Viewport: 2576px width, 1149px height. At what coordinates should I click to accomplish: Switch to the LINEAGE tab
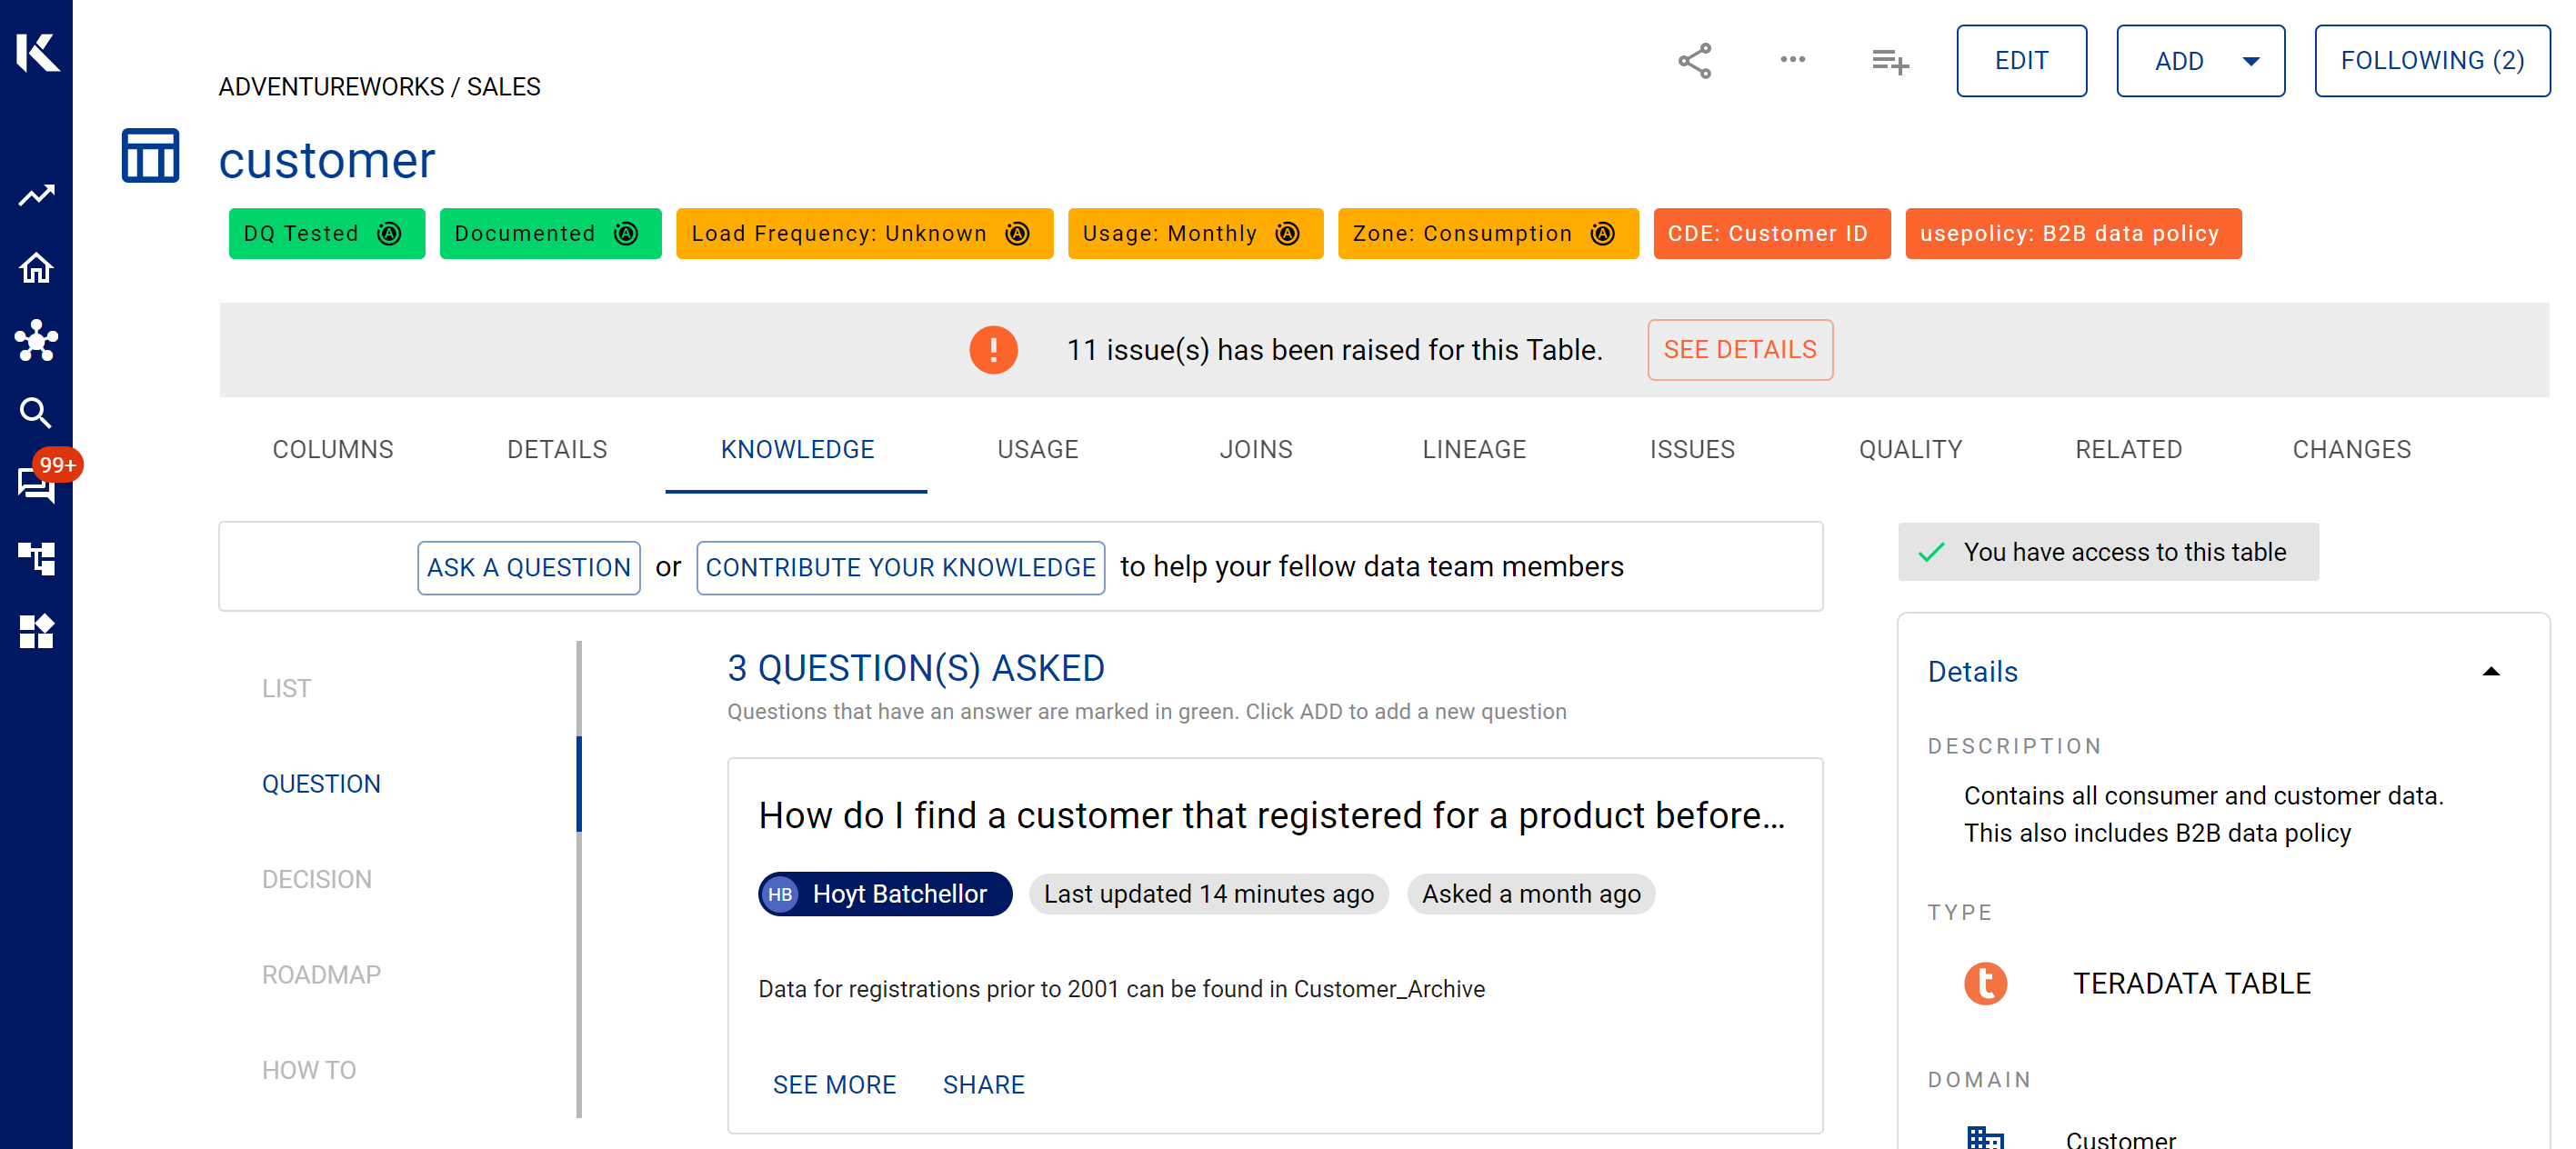coord(1473,449)
